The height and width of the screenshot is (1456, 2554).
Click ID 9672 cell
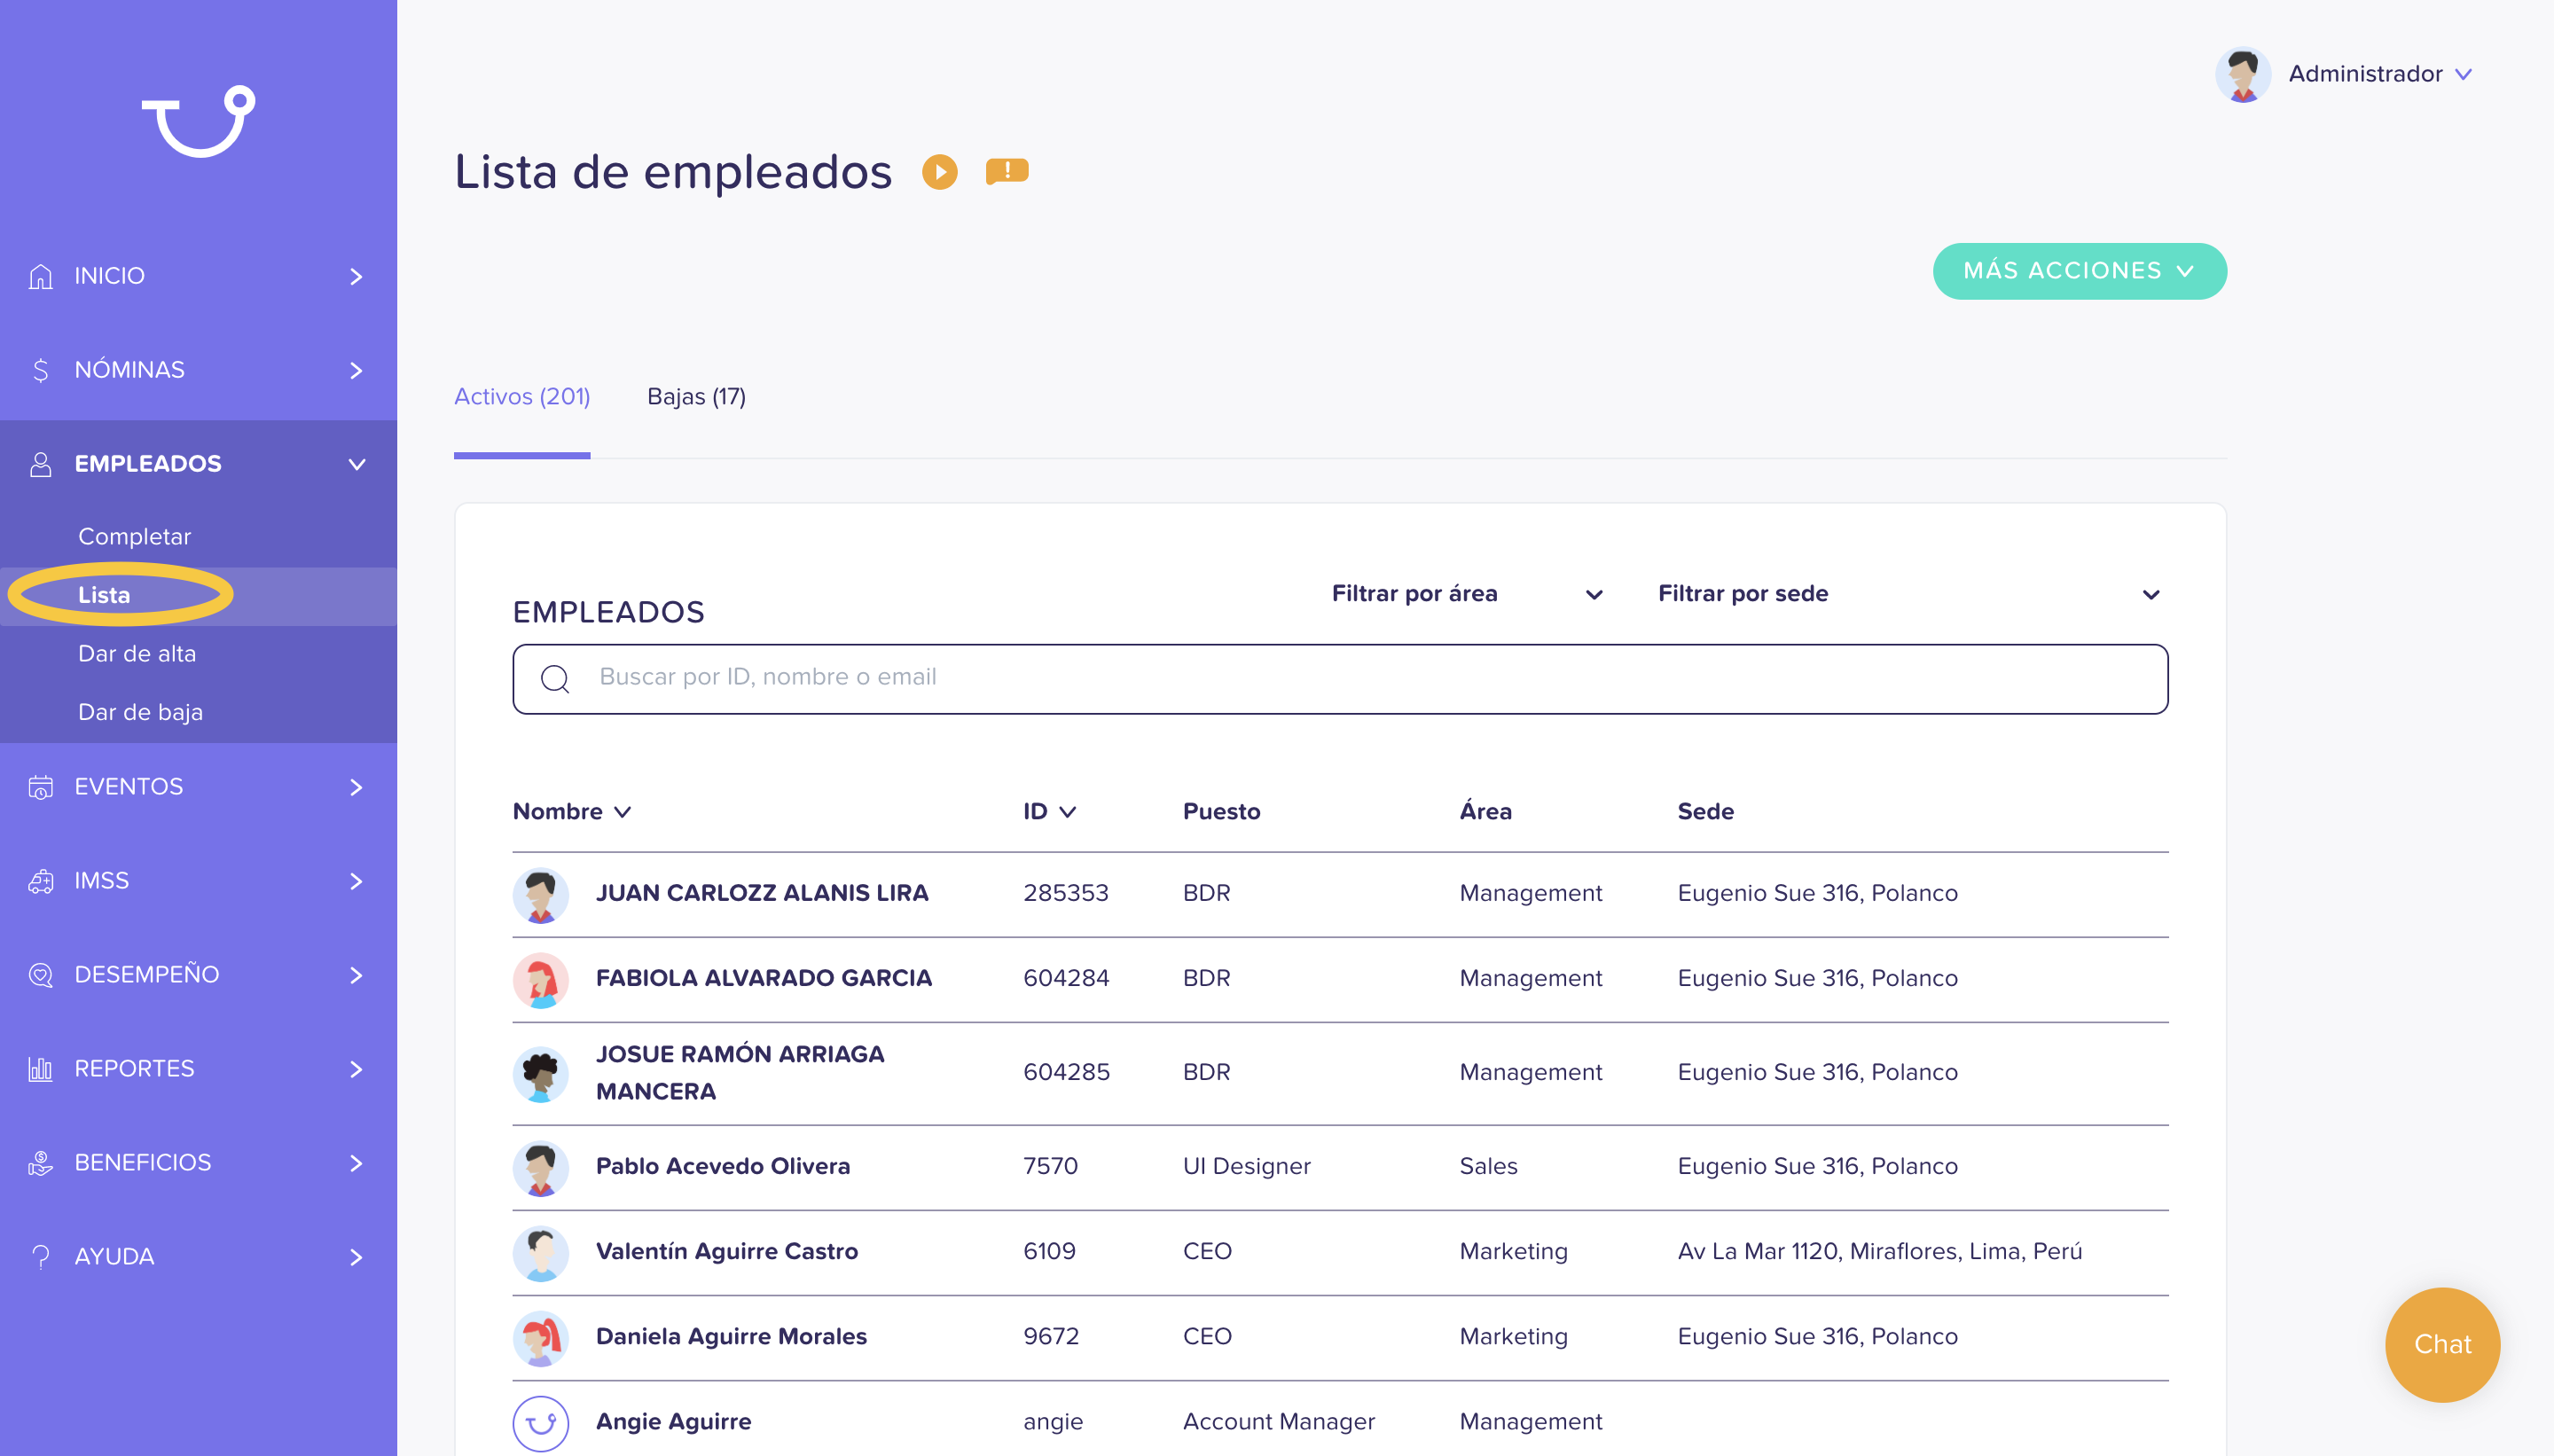click(1050, 1336)
